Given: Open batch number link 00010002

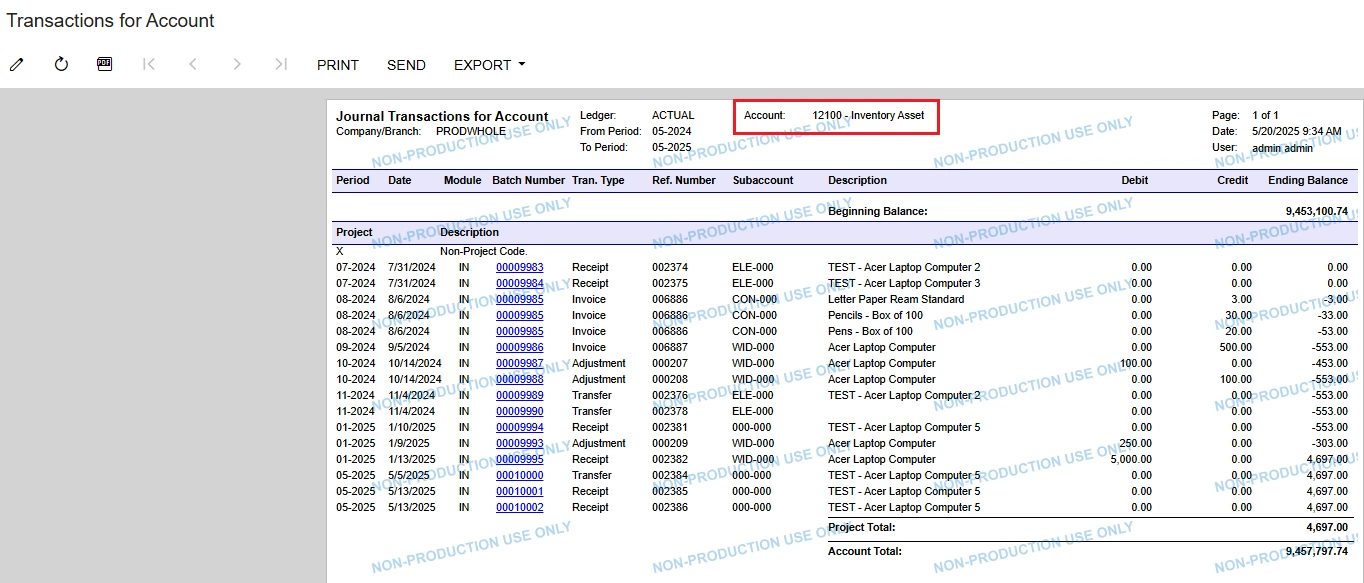Looking at the screenshot, I should (520, 507).
